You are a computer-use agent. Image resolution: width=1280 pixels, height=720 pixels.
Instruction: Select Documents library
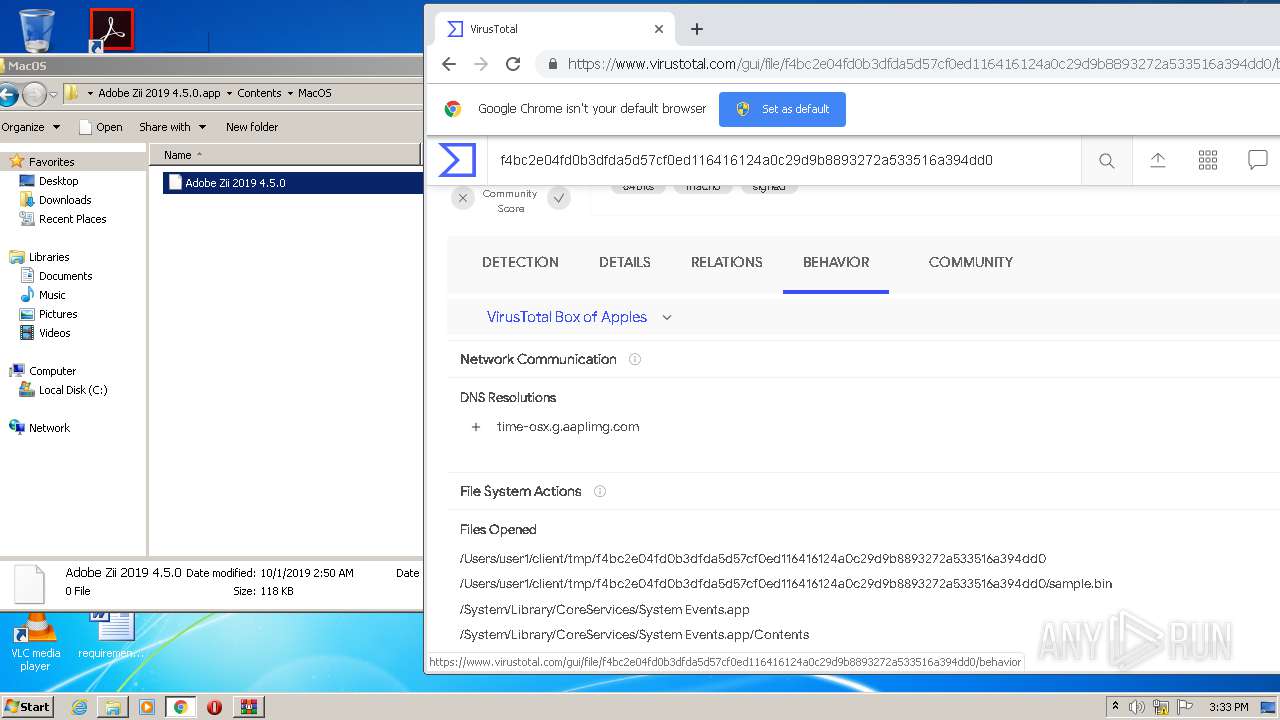[x=65, y=276]
